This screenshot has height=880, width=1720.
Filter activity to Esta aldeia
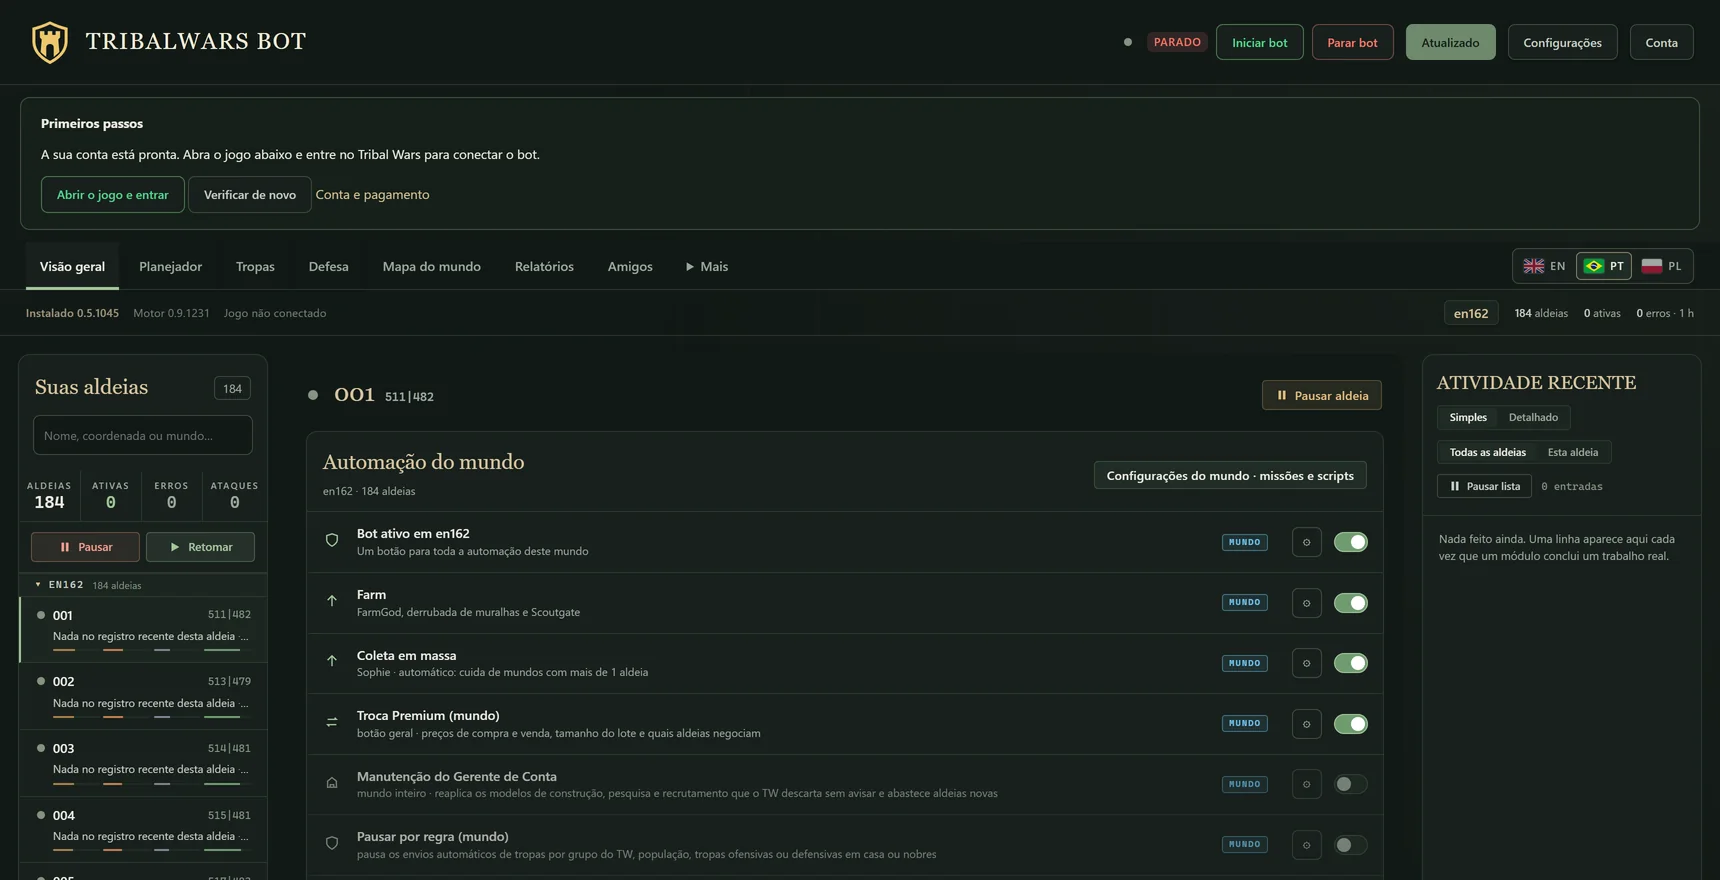(1572, 452)
